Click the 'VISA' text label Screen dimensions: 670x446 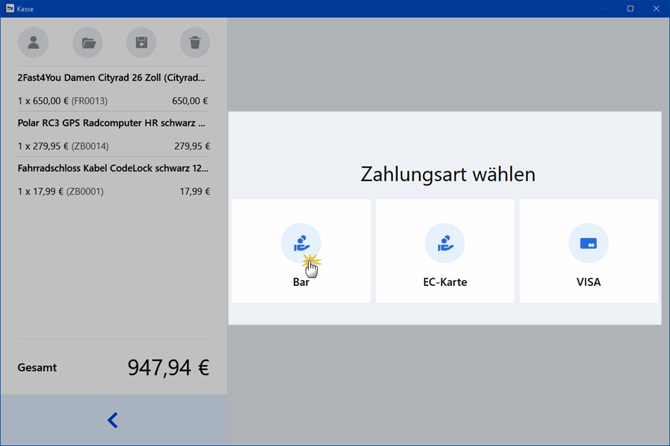coord(588,282)
